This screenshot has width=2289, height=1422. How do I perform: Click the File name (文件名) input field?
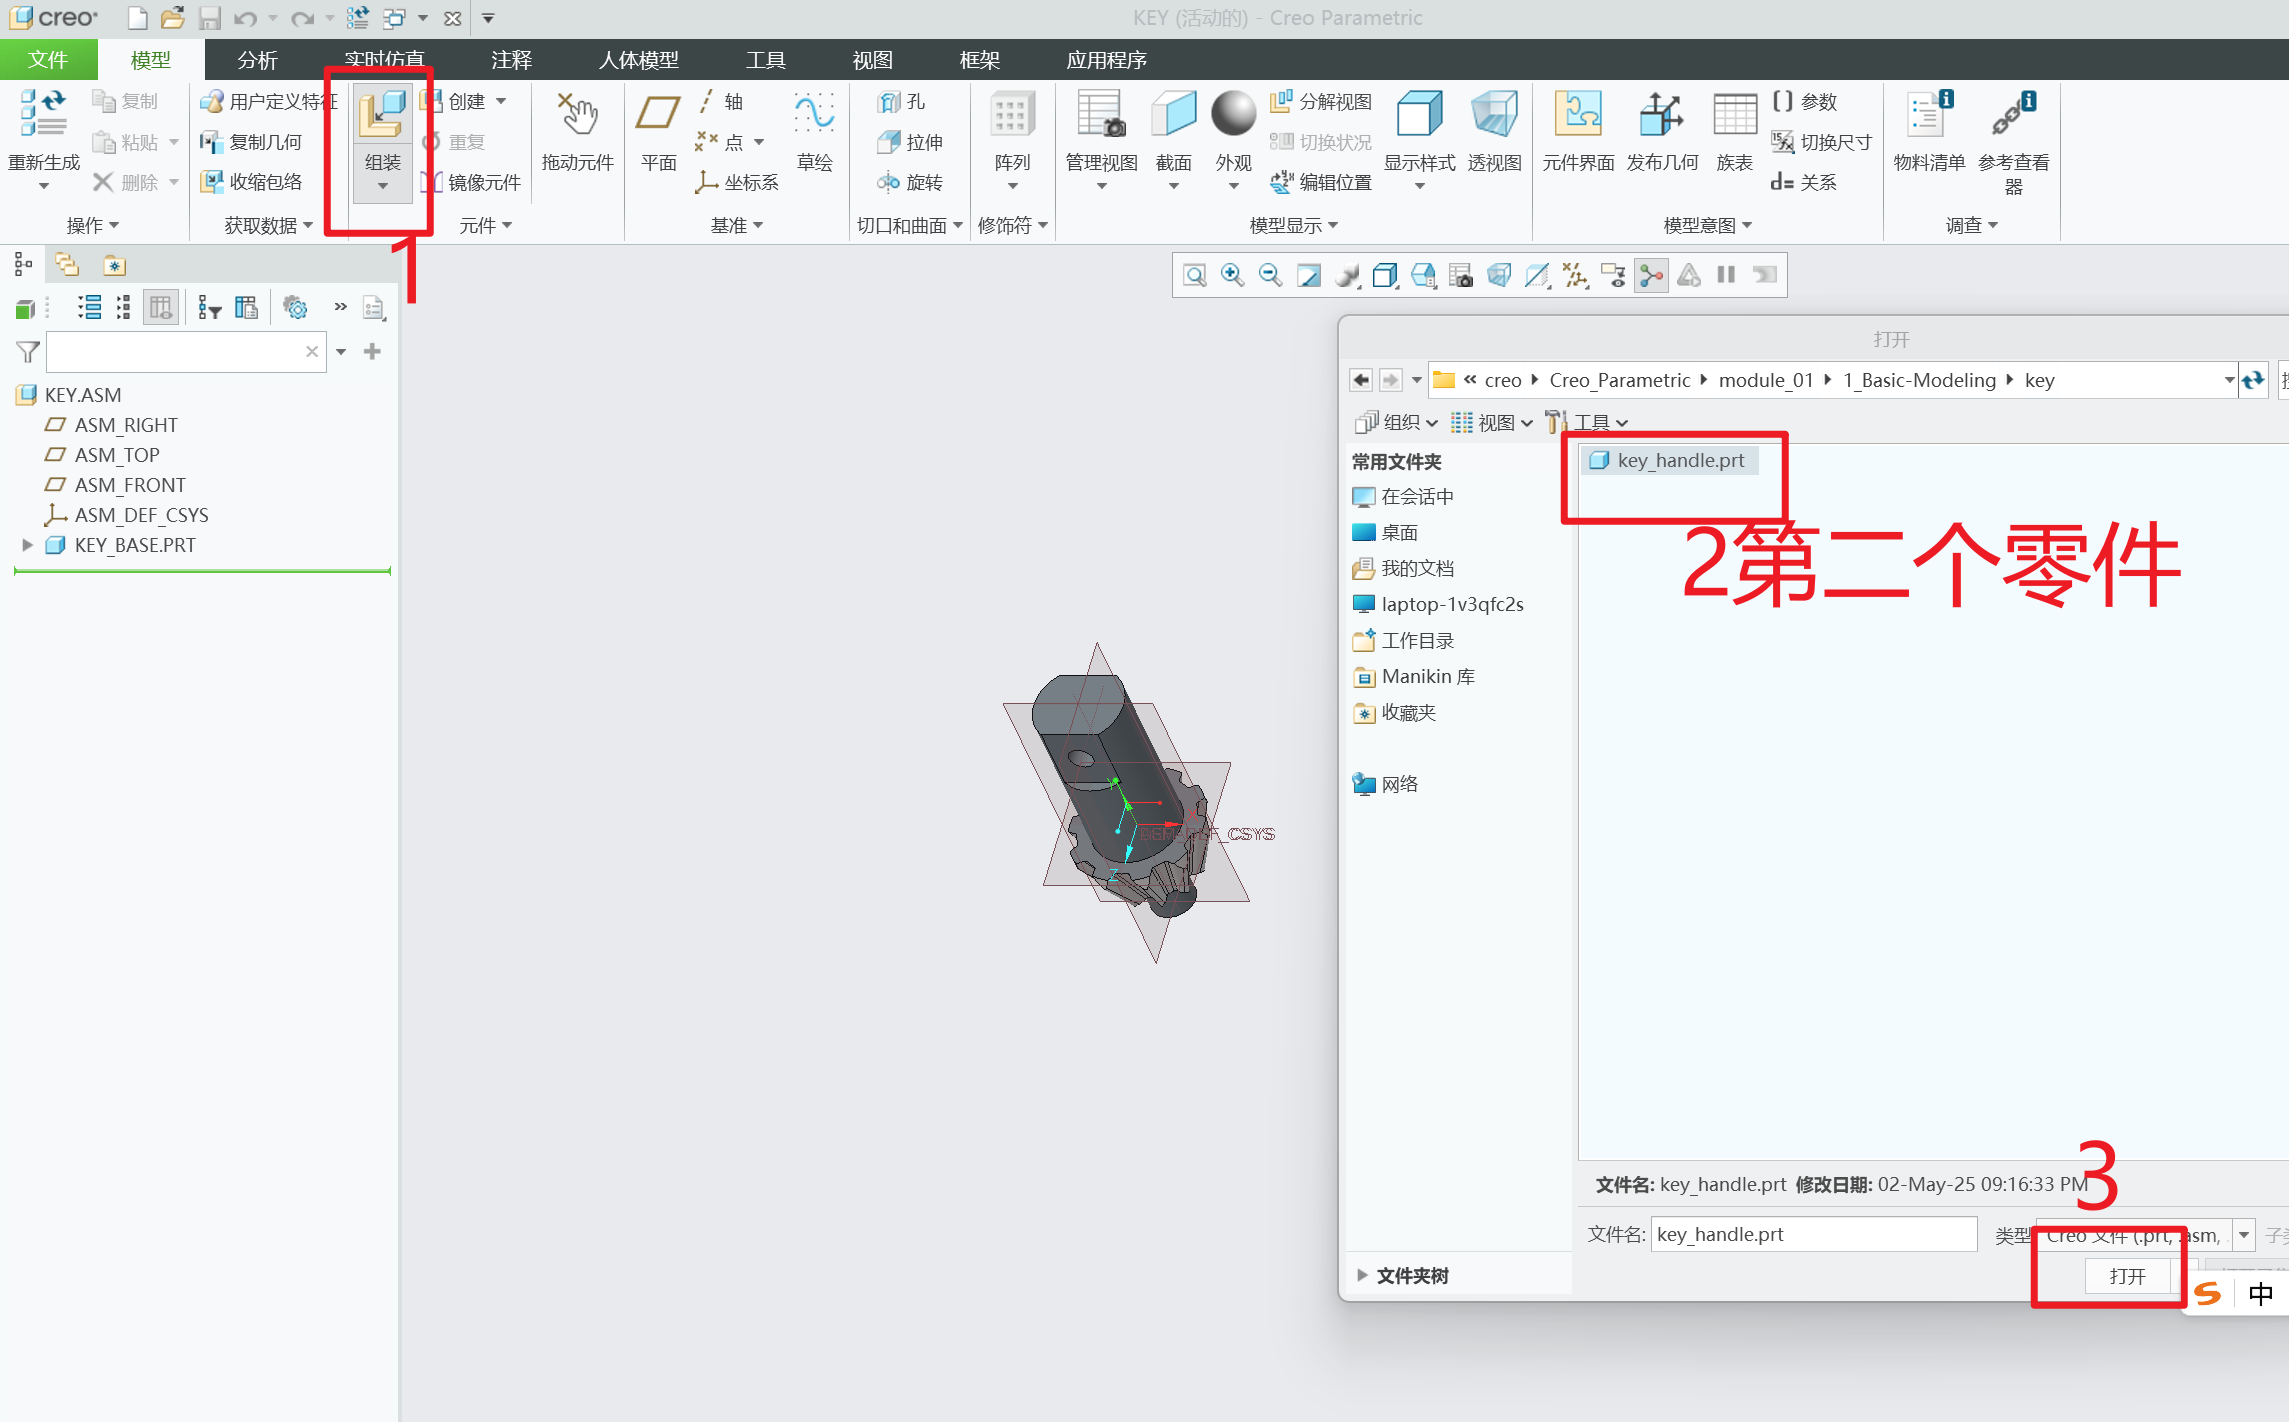(1812, 1235)
